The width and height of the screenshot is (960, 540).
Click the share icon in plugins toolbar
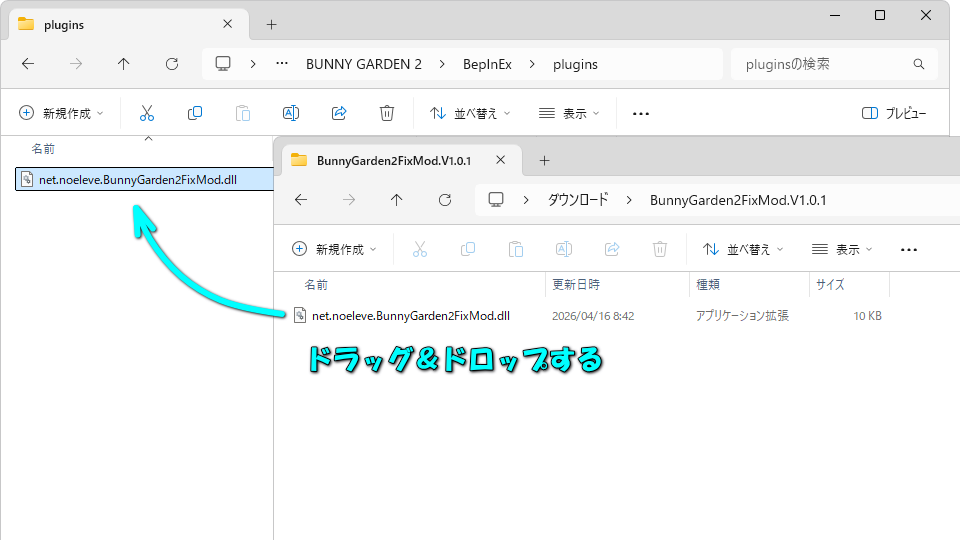[x=339, y=114]
